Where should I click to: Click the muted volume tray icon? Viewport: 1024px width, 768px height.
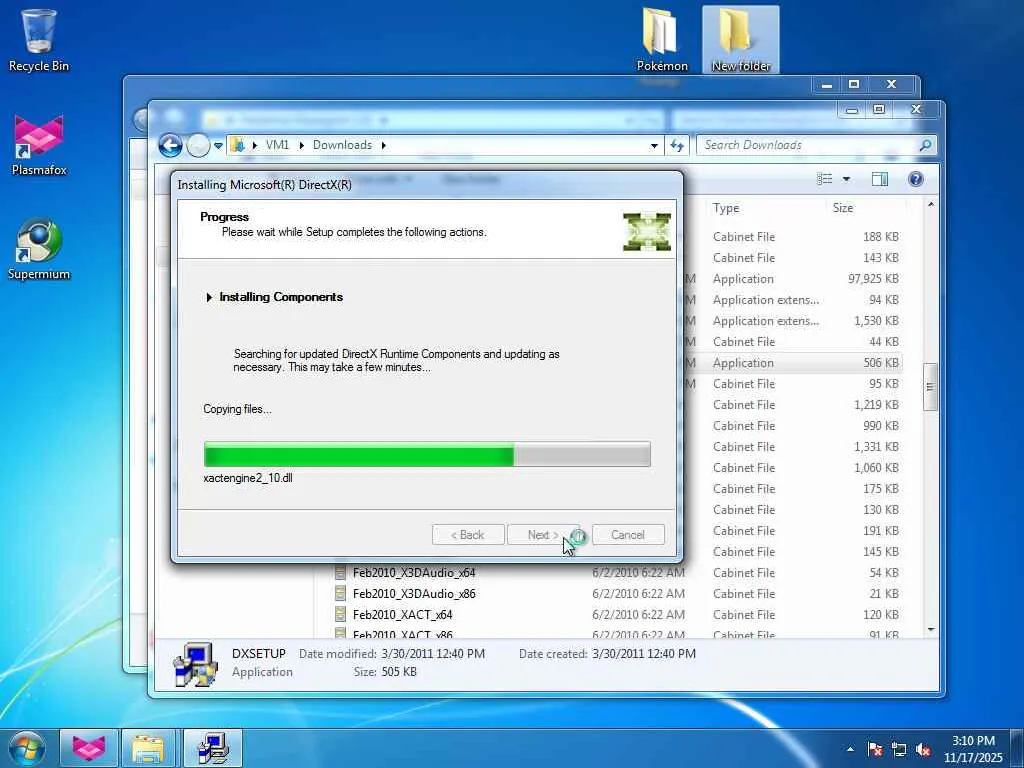click(x=923, y=750)
